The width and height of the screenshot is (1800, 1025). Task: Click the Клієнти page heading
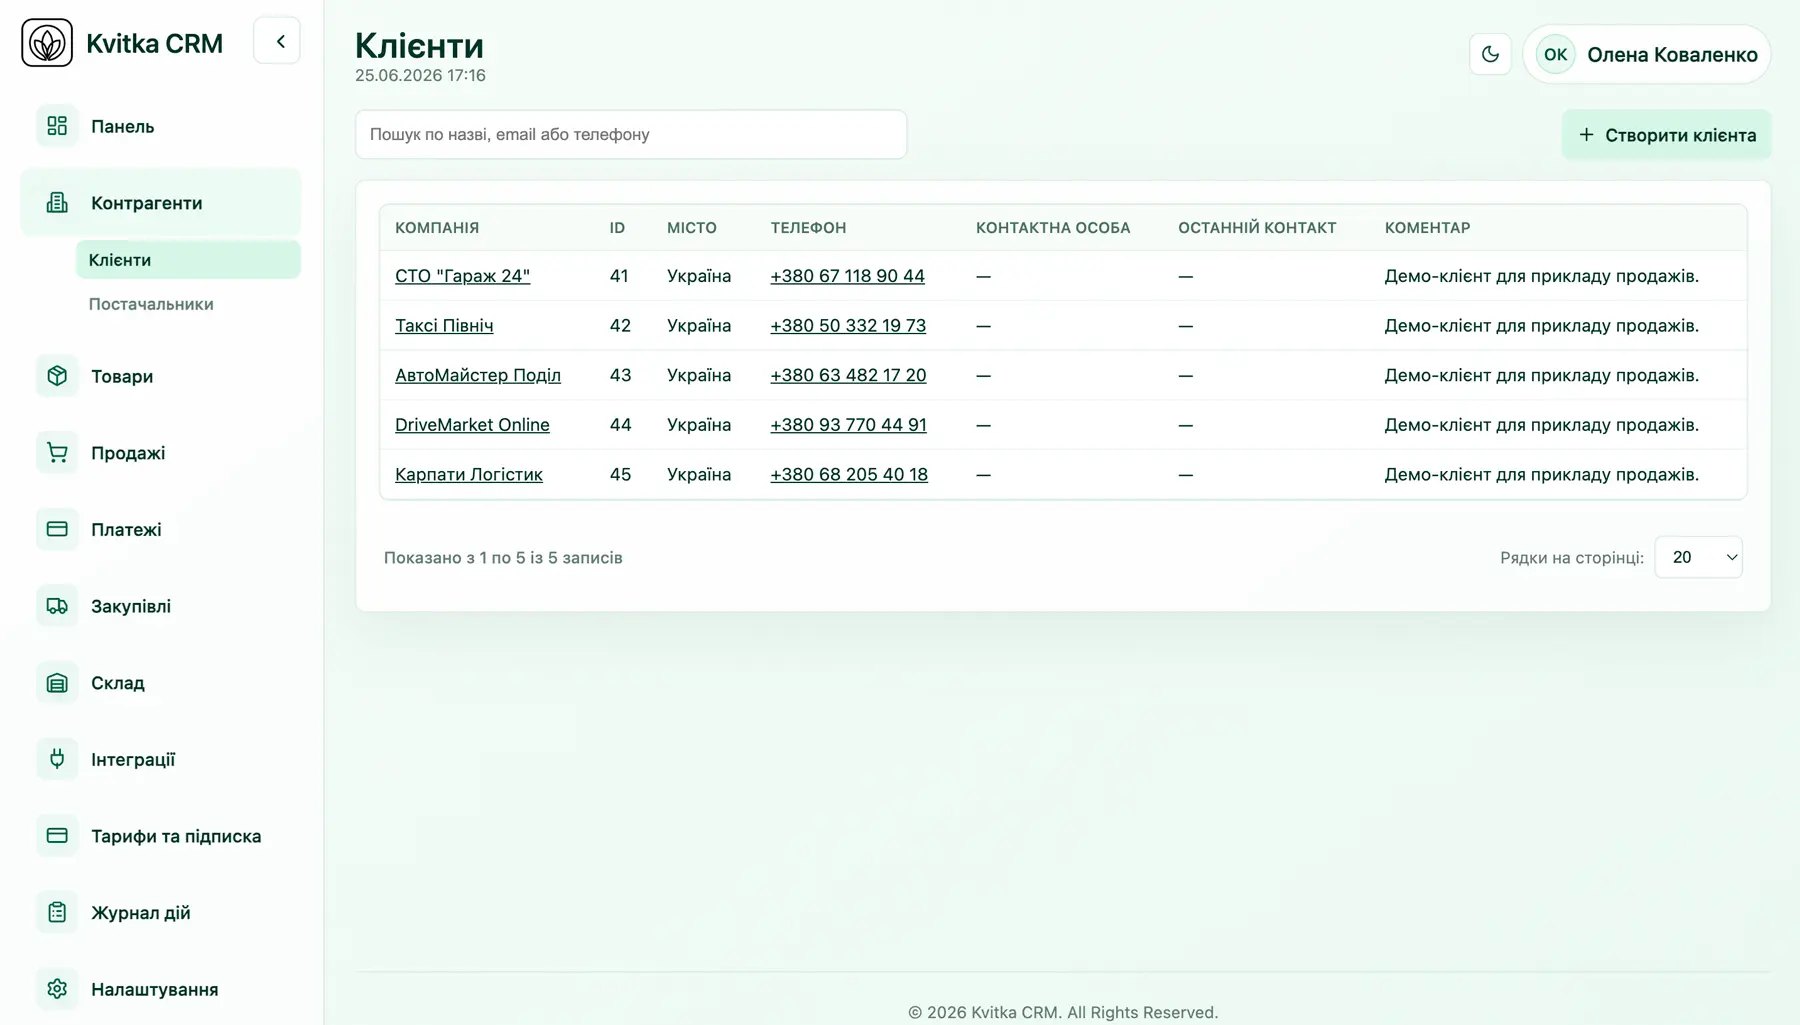click(x=419, y=45)
